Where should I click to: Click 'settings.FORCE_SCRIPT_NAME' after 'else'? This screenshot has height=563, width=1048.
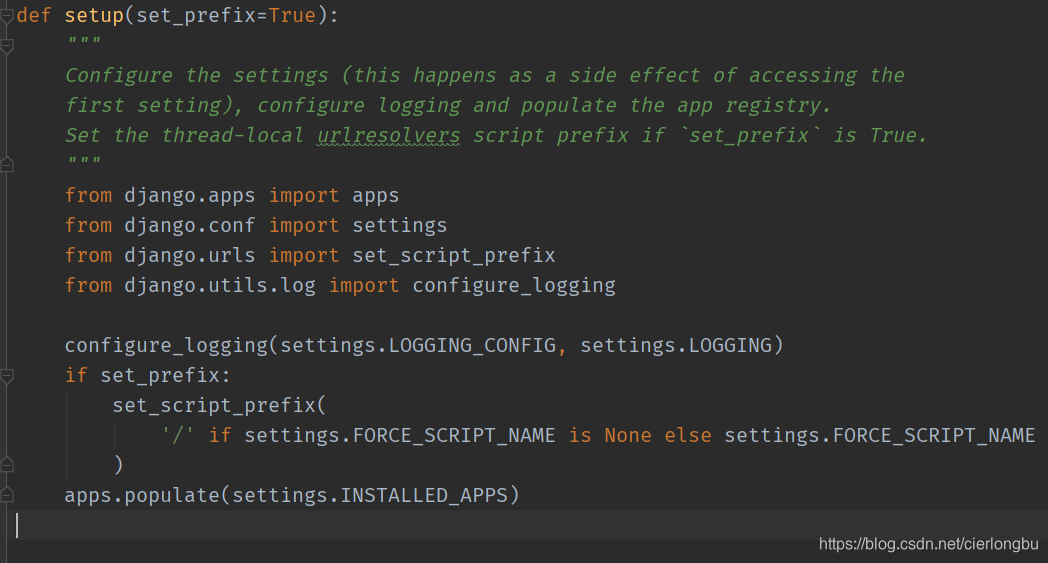[880, 435]
